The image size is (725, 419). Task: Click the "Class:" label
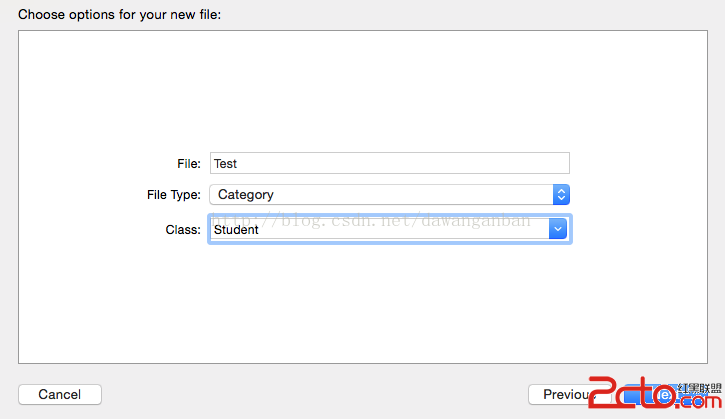(x=183, y=230)
